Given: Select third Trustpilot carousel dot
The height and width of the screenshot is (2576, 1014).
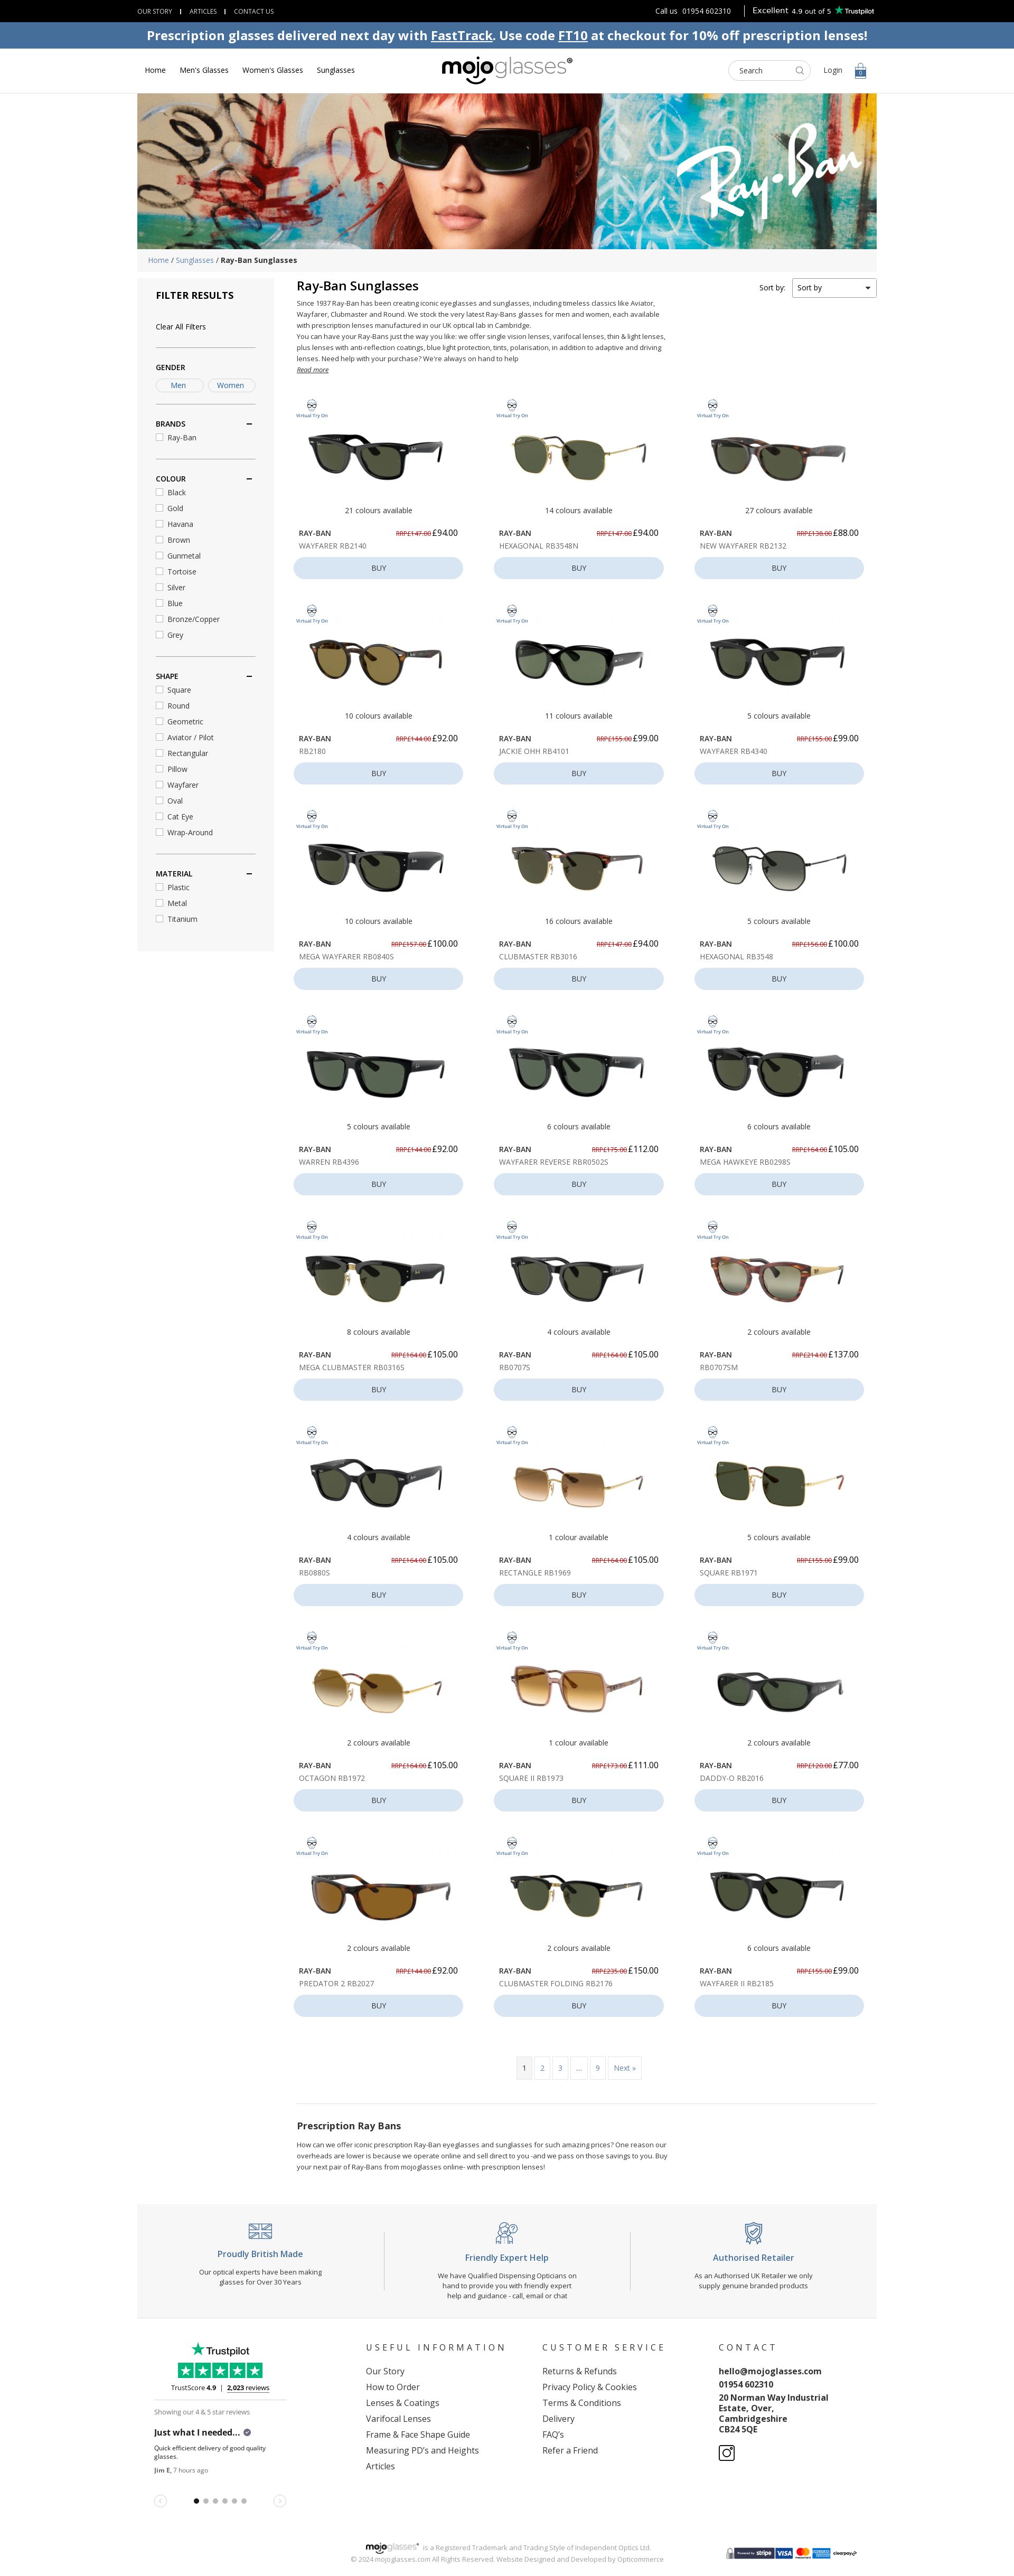Looking at the screenshot, I should point(215,2501).
